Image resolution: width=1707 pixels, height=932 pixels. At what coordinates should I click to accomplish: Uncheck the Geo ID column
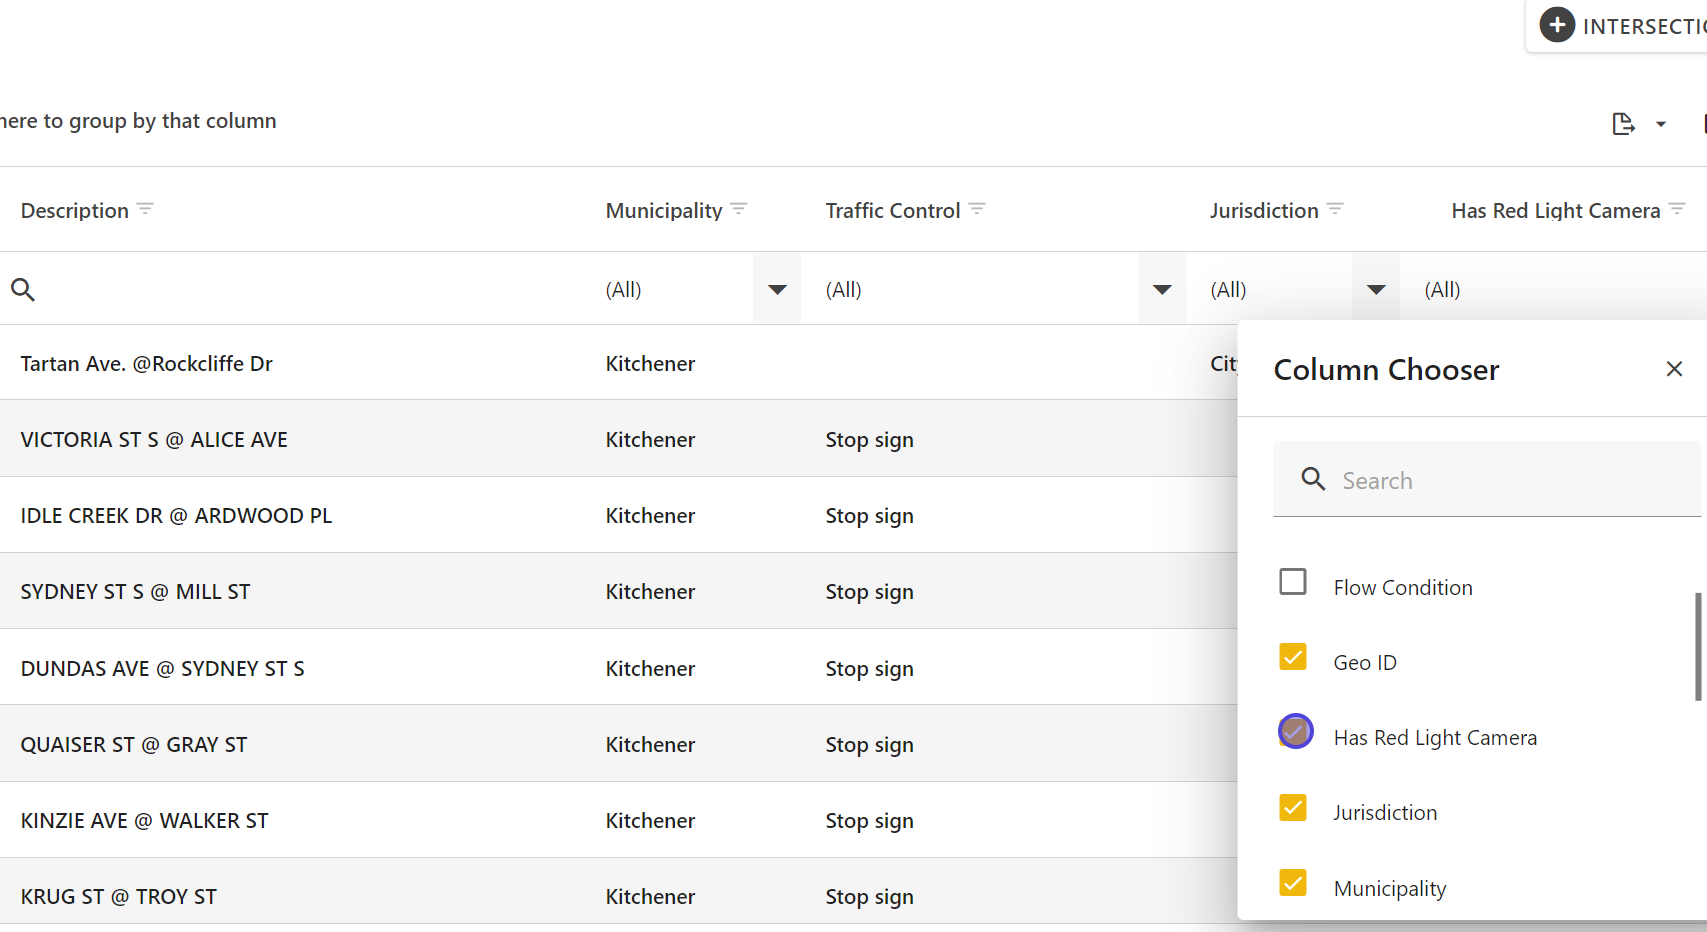(x=1293, y=657)
